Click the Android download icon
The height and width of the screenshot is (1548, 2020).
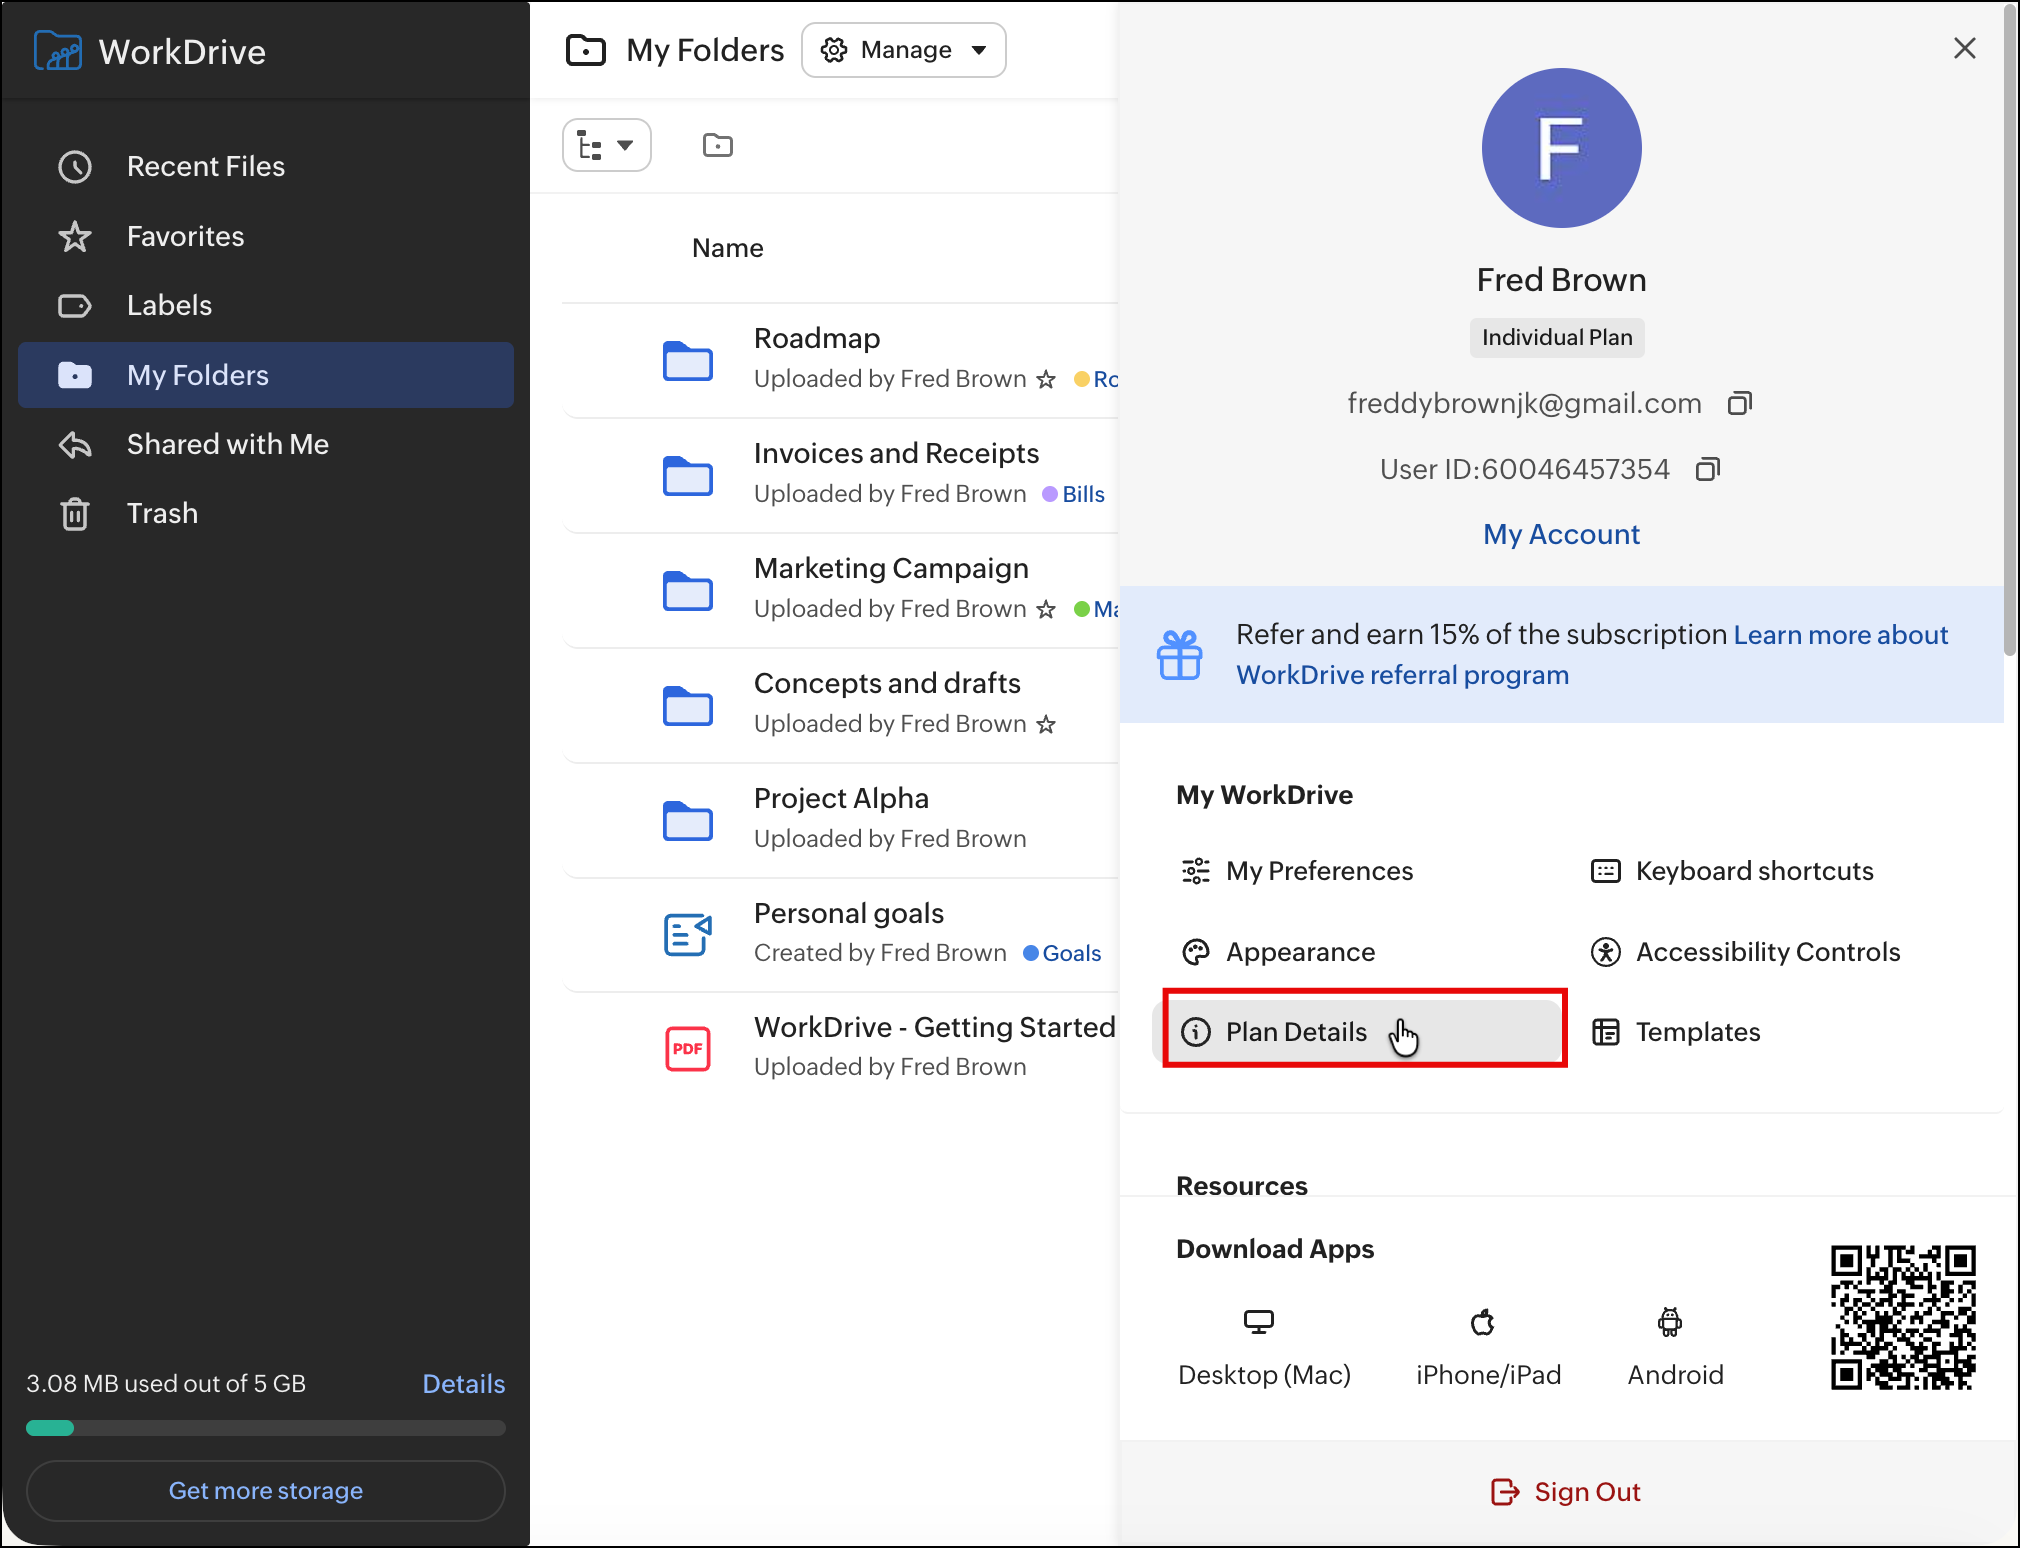(1669, 1322)
